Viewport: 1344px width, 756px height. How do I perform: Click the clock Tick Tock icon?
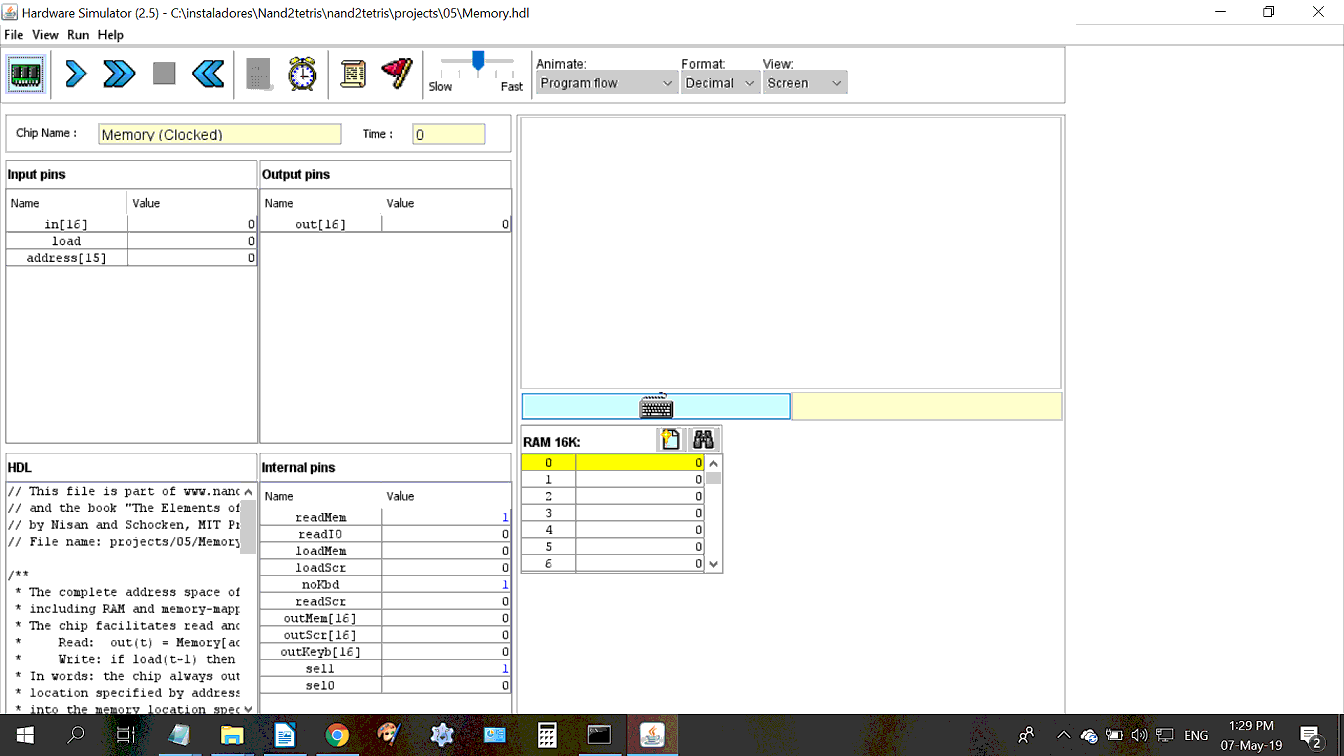click(x=302, y=74)
